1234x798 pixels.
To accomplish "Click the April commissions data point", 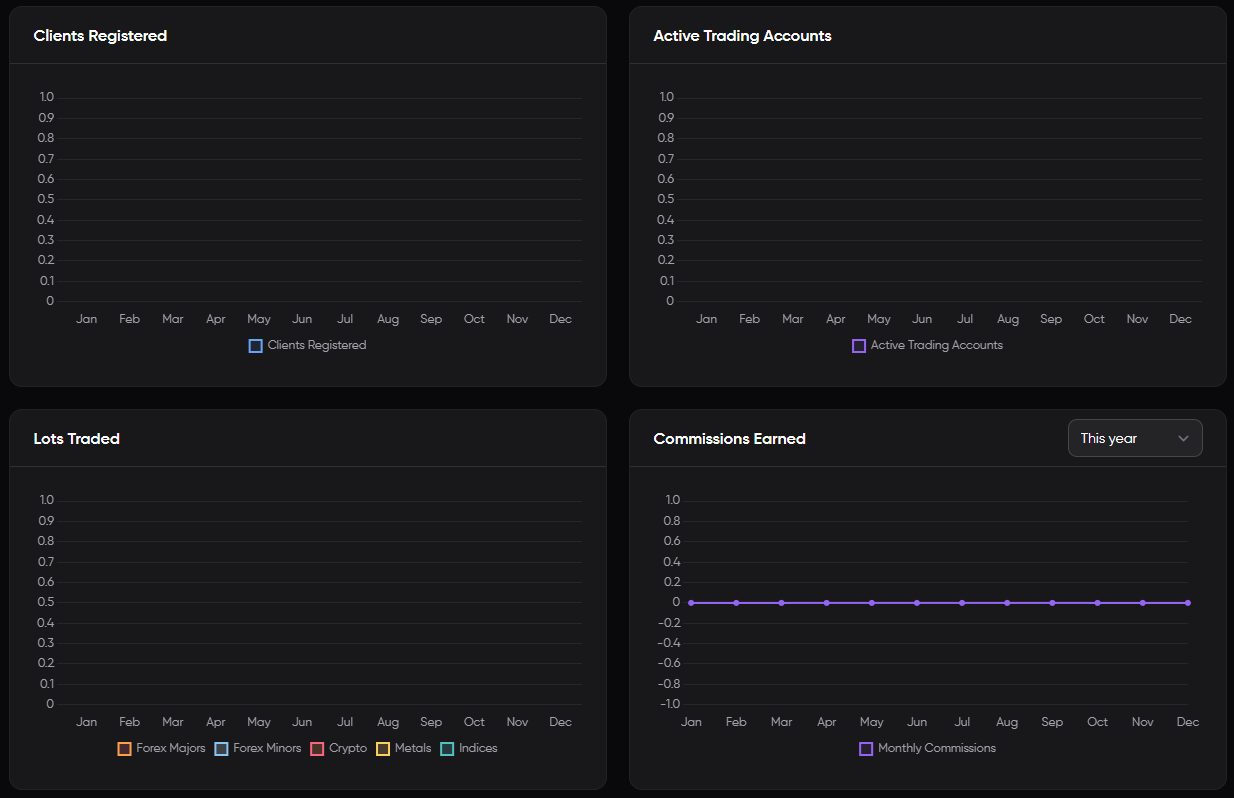I will (826, 603).
